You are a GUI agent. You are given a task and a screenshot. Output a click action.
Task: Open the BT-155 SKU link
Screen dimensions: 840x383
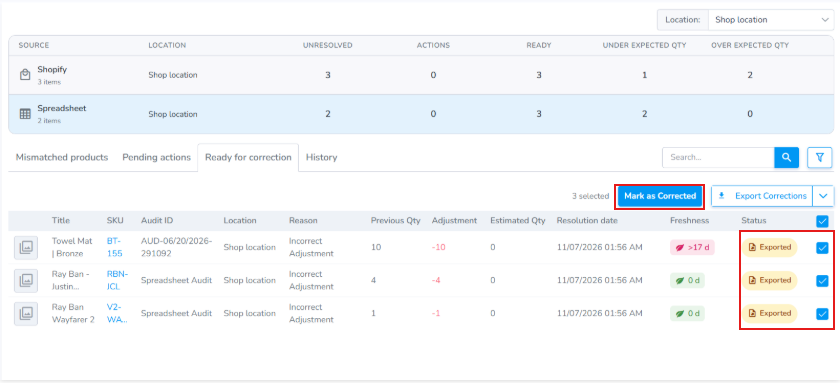click(115, 247)
